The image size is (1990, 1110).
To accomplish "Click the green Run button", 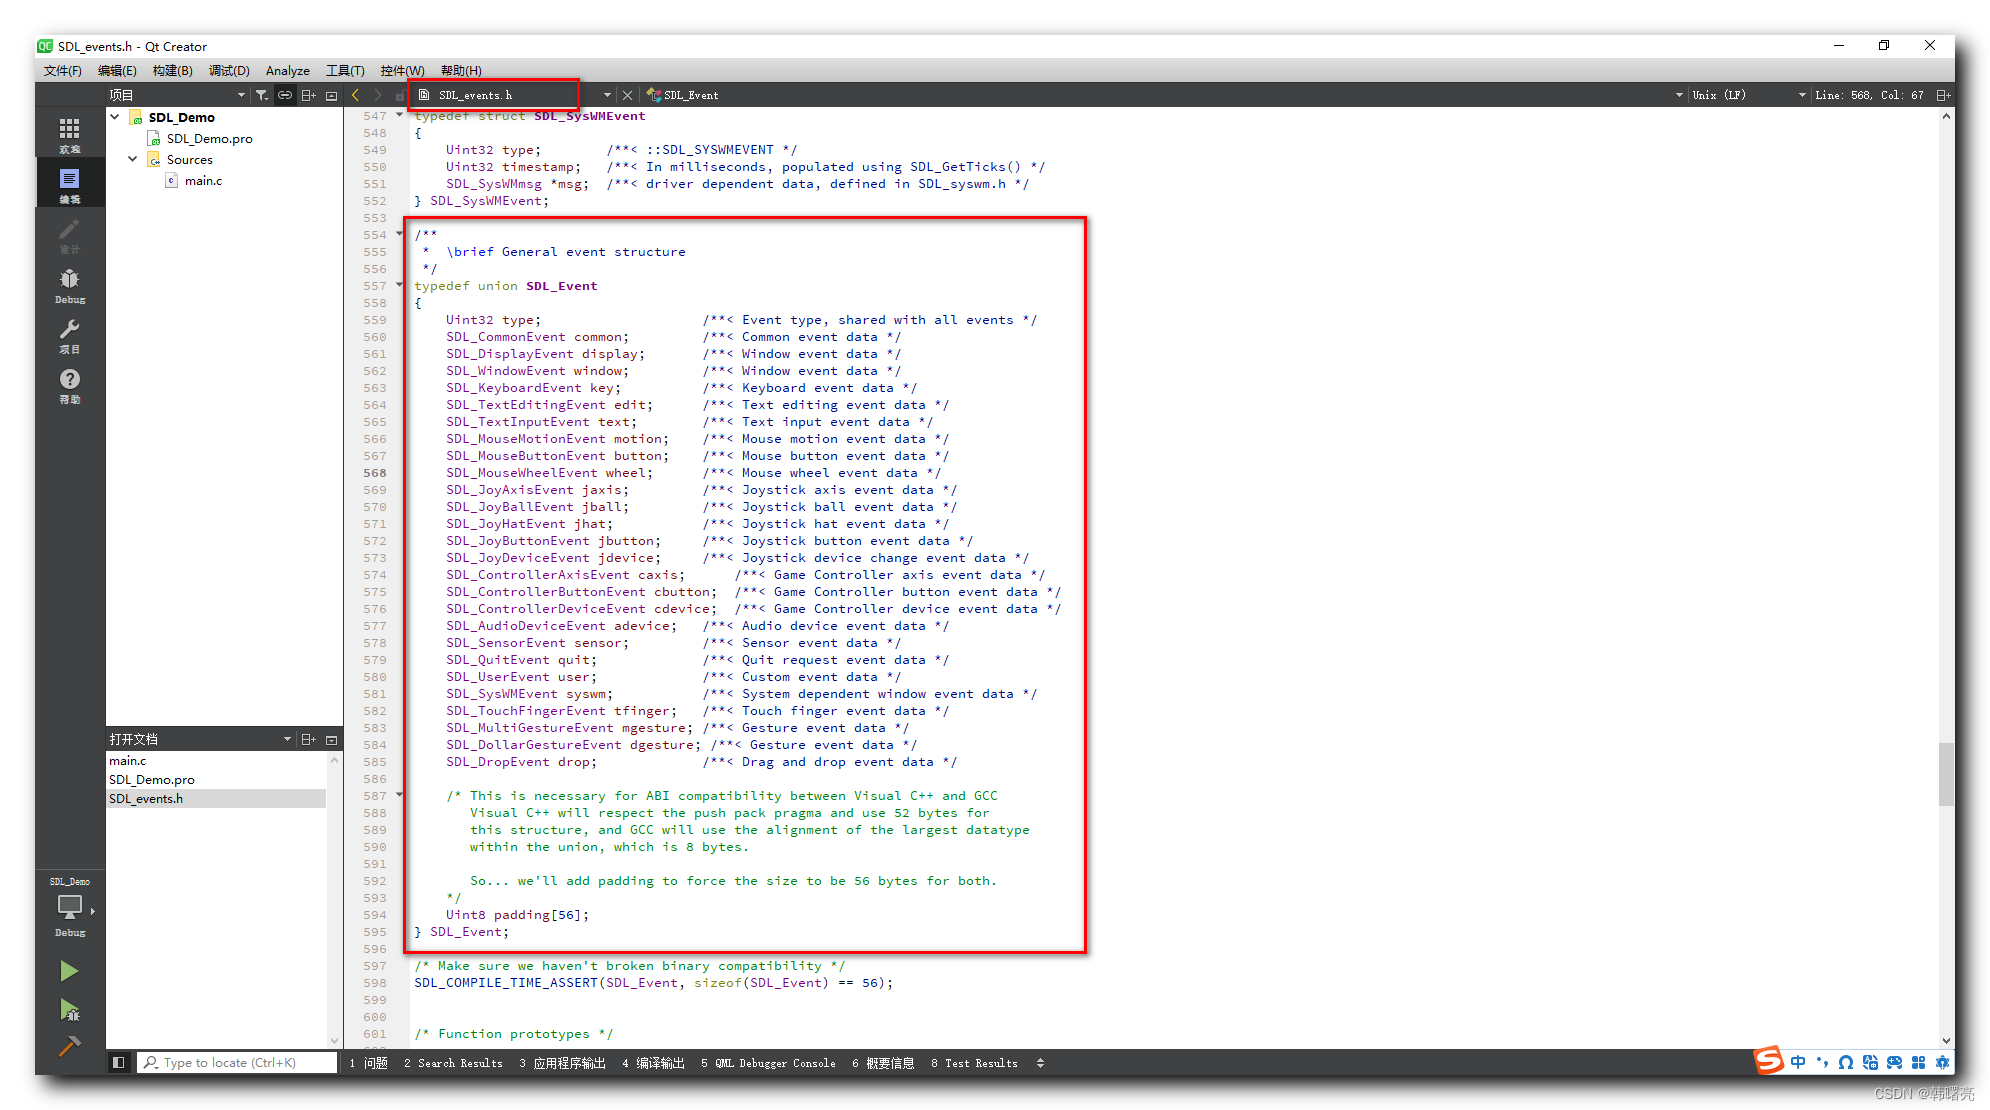I will 69,971.
